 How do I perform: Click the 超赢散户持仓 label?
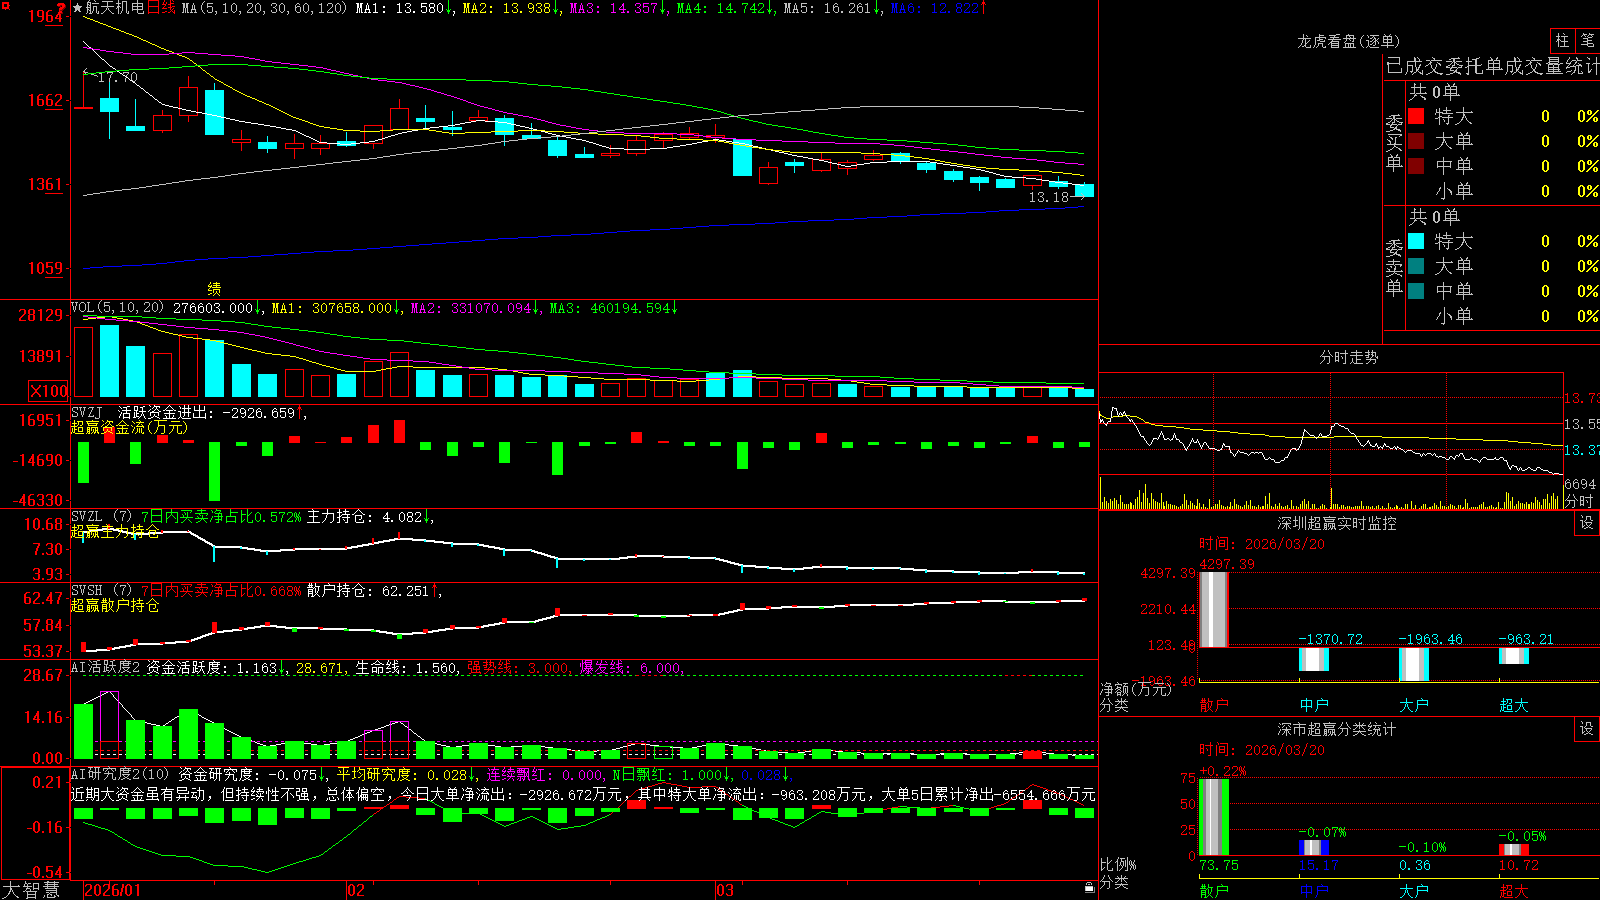(115, 605)
